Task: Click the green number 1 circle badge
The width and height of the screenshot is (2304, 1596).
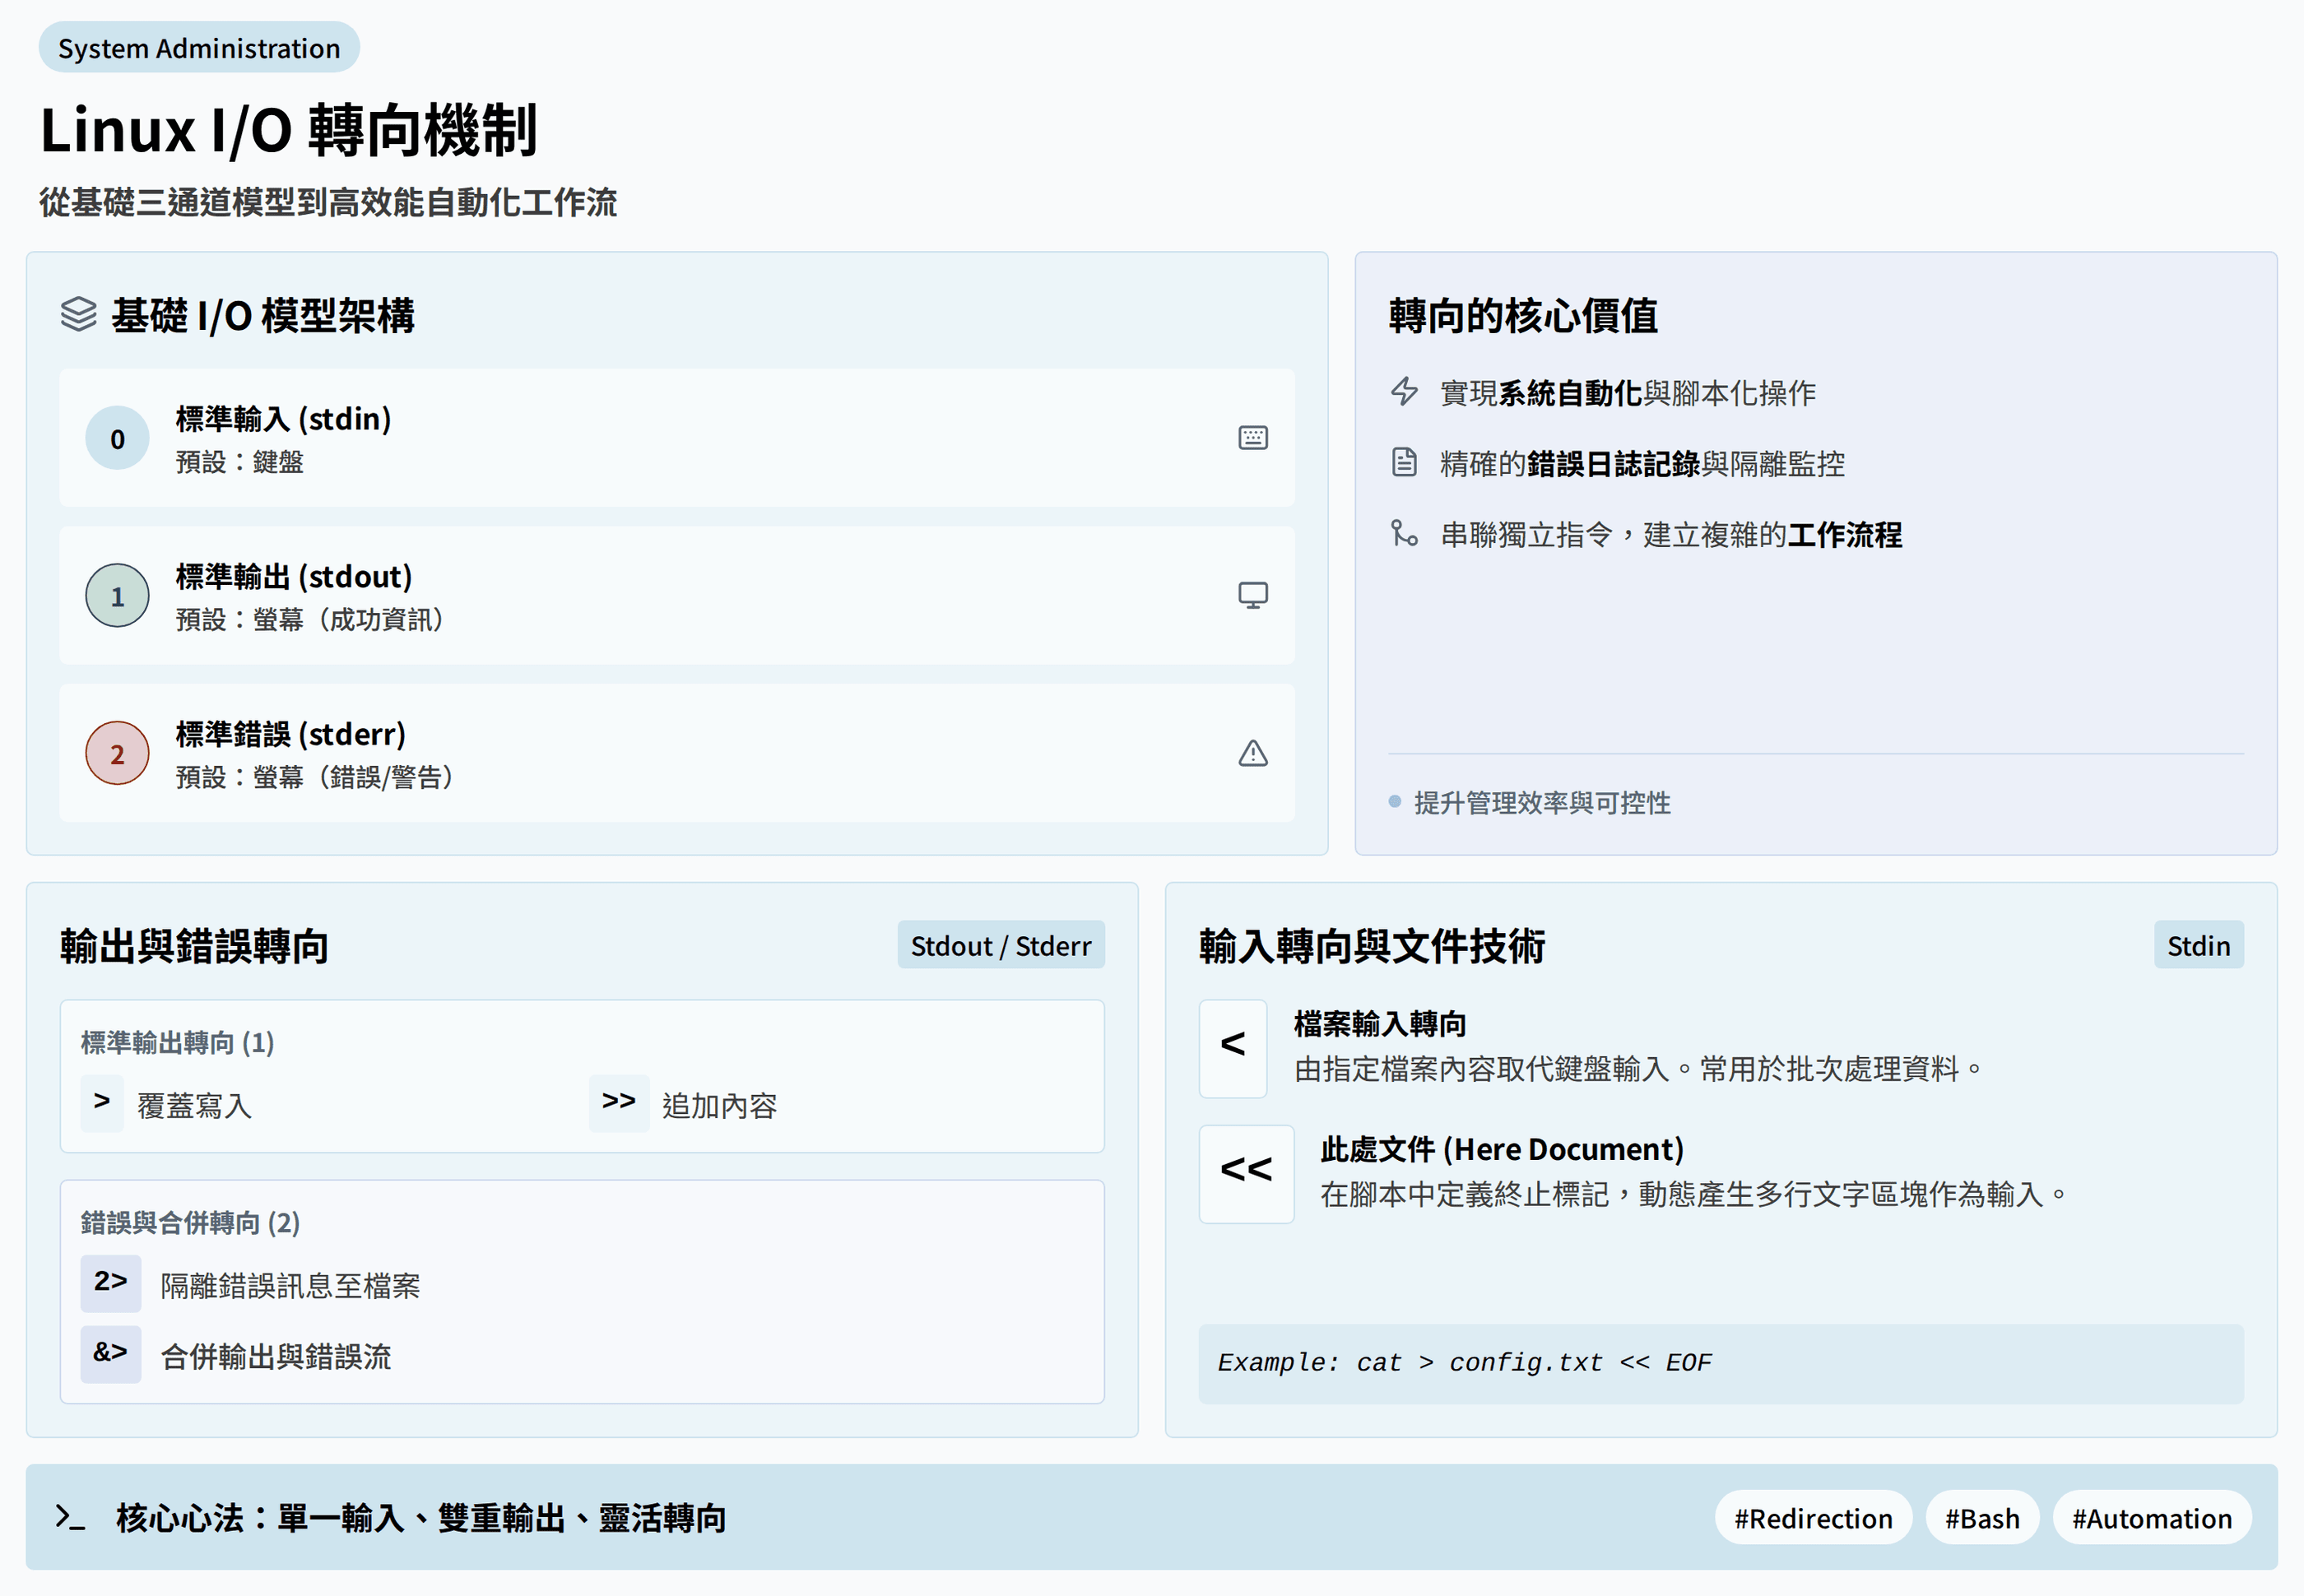Action: (117, 596)
